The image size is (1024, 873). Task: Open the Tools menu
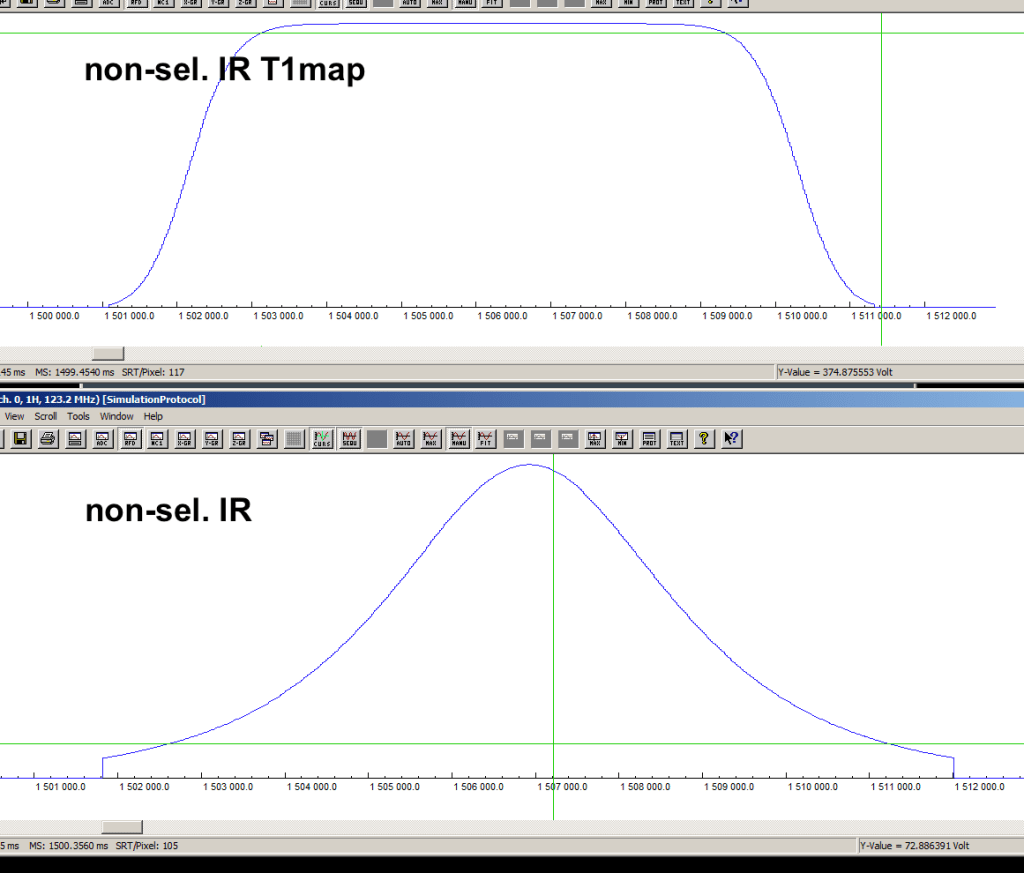click(78, 416)
